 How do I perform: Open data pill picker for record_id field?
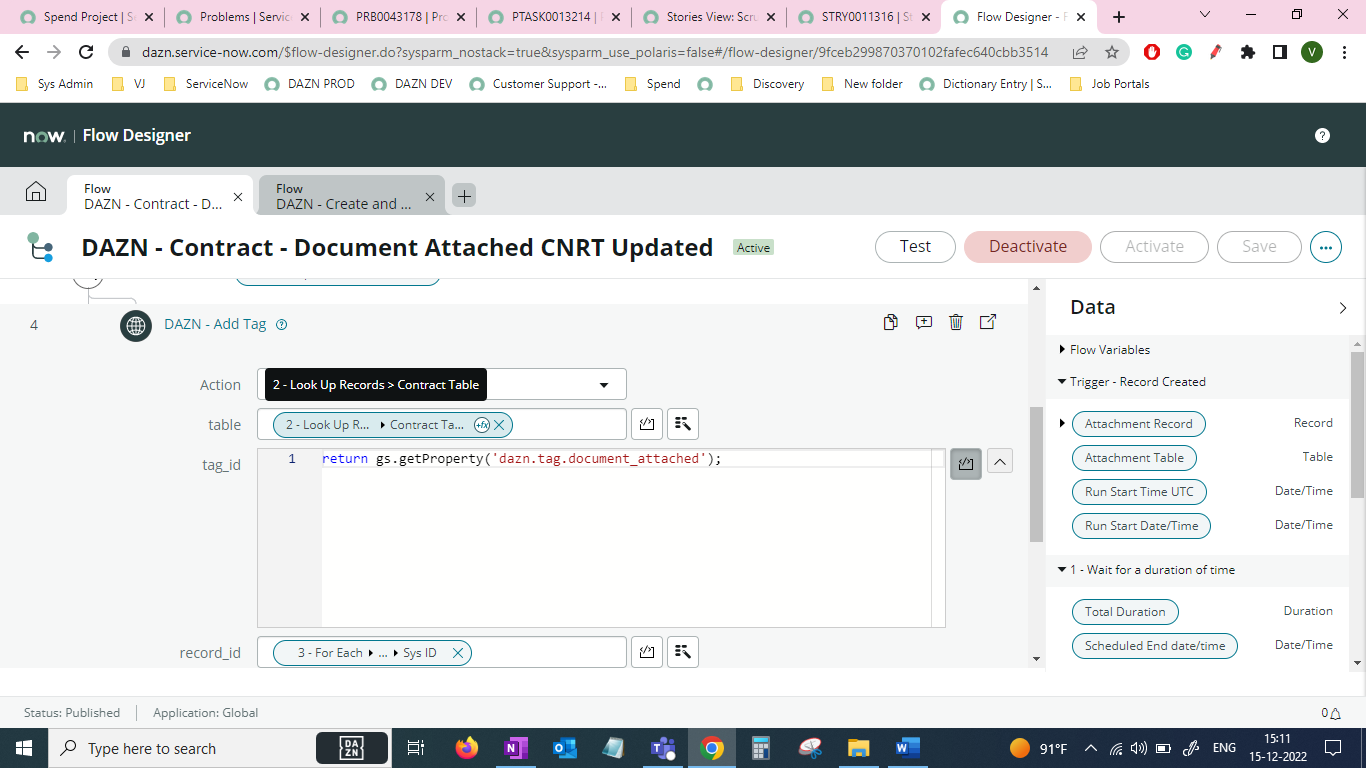point(683,652)
